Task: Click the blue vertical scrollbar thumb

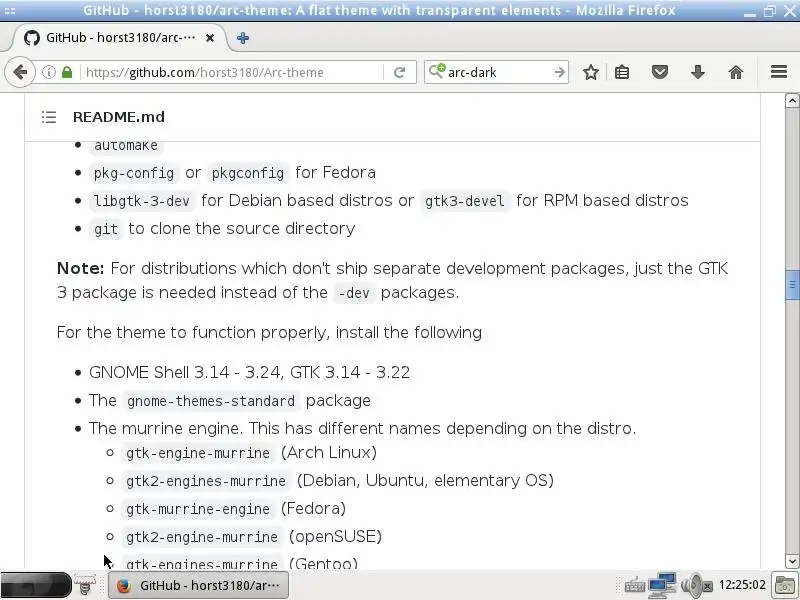Action: click(x=792, y=285)
